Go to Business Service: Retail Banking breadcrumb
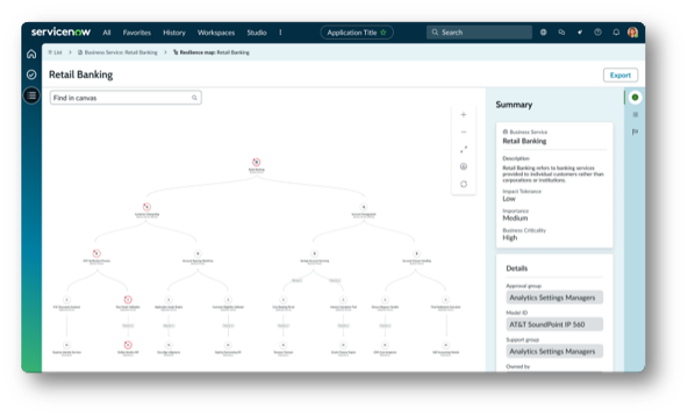Screen dimensions: 688x416 [x=118, y=52]
